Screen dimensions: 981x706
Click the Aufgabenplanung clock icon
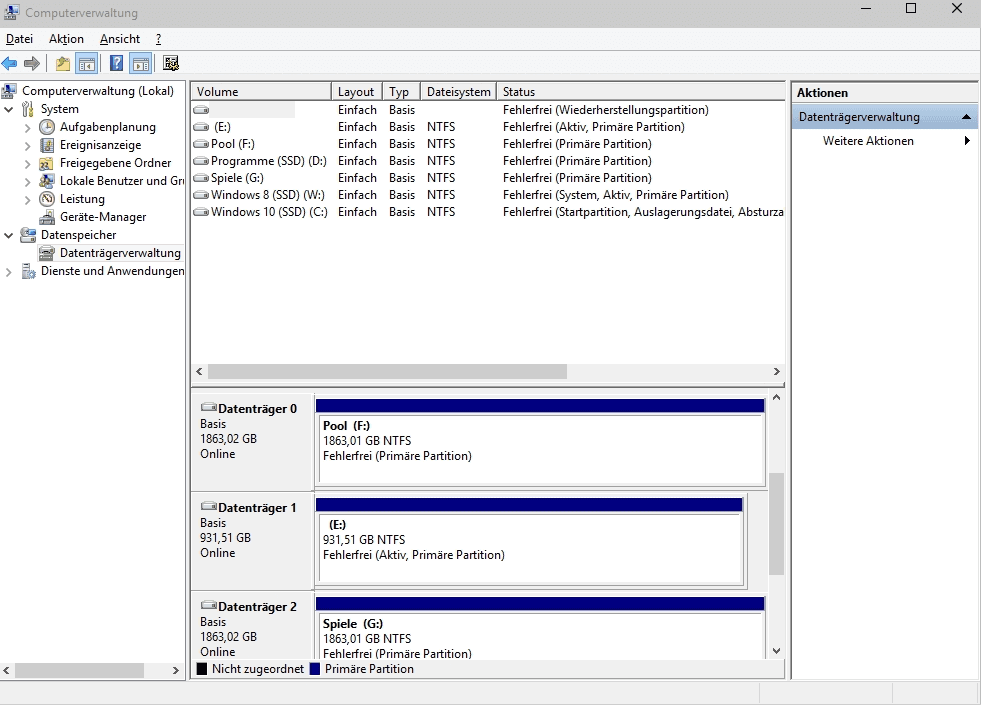(47, 127)
